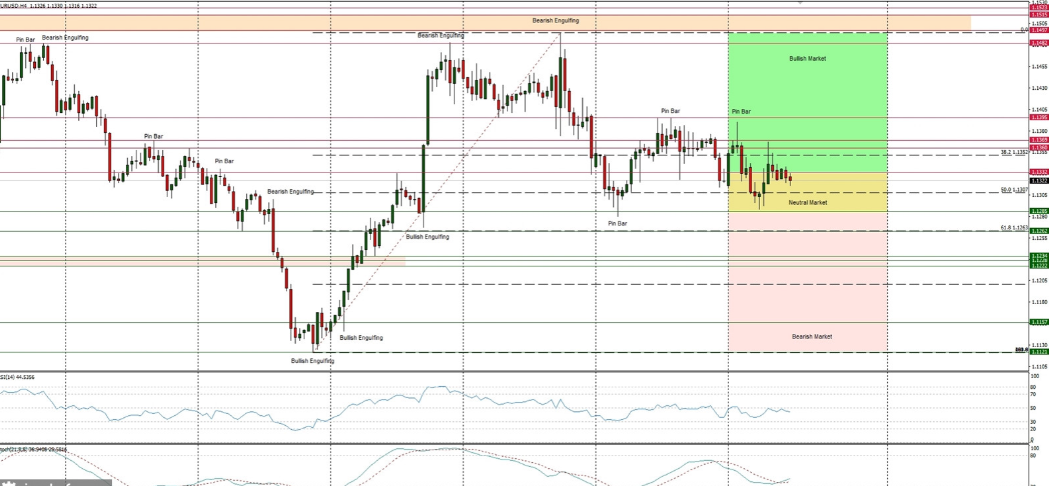Select the green 1.1285 price tag
Image resolution: width=1049 pixels, height=486 pixels.
point(1039,211)
